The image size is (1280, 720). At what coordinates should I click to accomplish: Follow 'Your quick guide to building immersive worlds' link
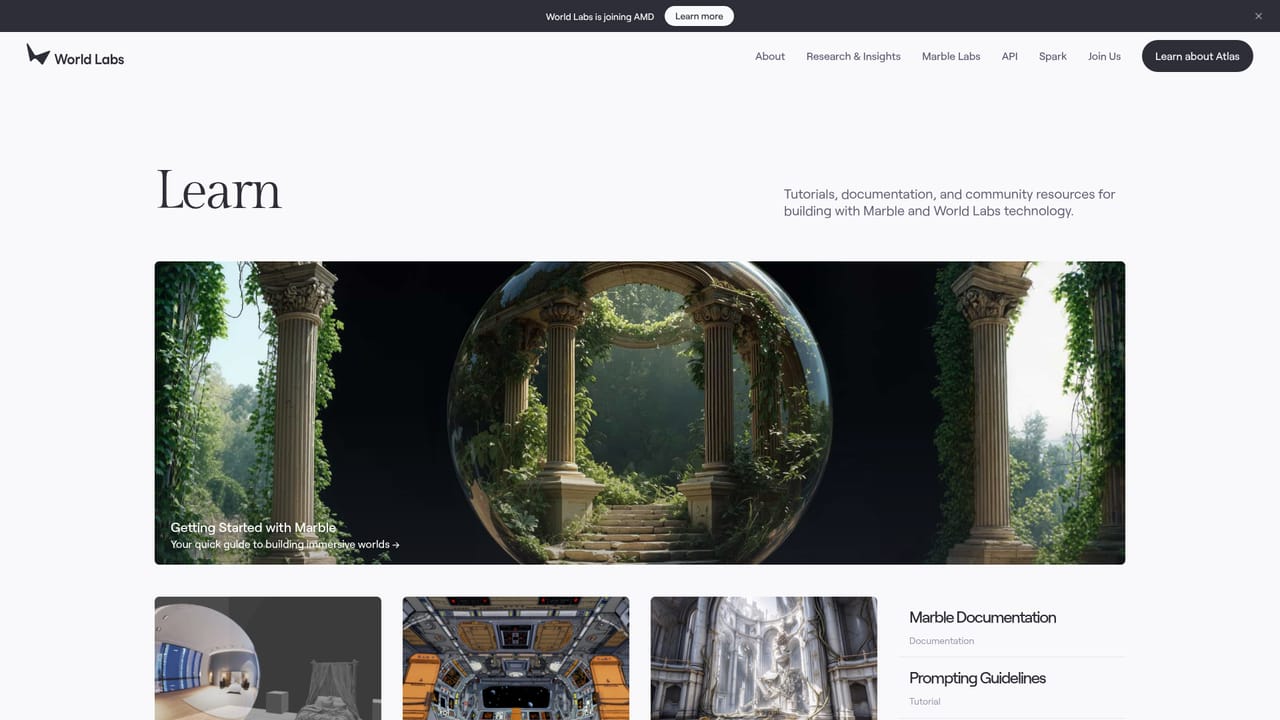[285, 545]
